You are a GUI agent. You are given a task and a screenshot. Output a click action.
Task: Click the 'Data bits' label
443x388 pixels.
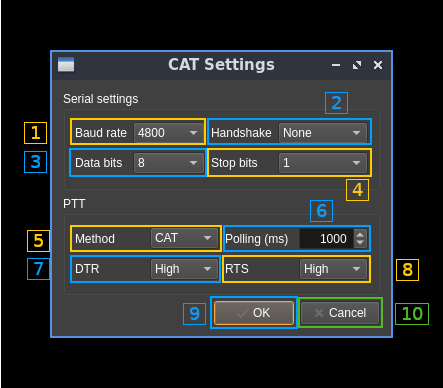(x=99, y=163)
